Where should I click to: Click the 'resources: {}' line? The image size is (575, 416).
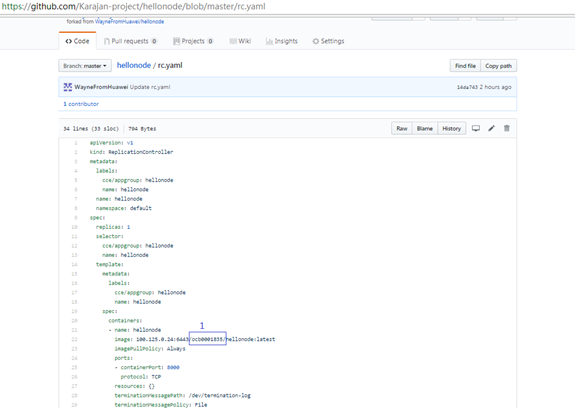coord(135,386)
